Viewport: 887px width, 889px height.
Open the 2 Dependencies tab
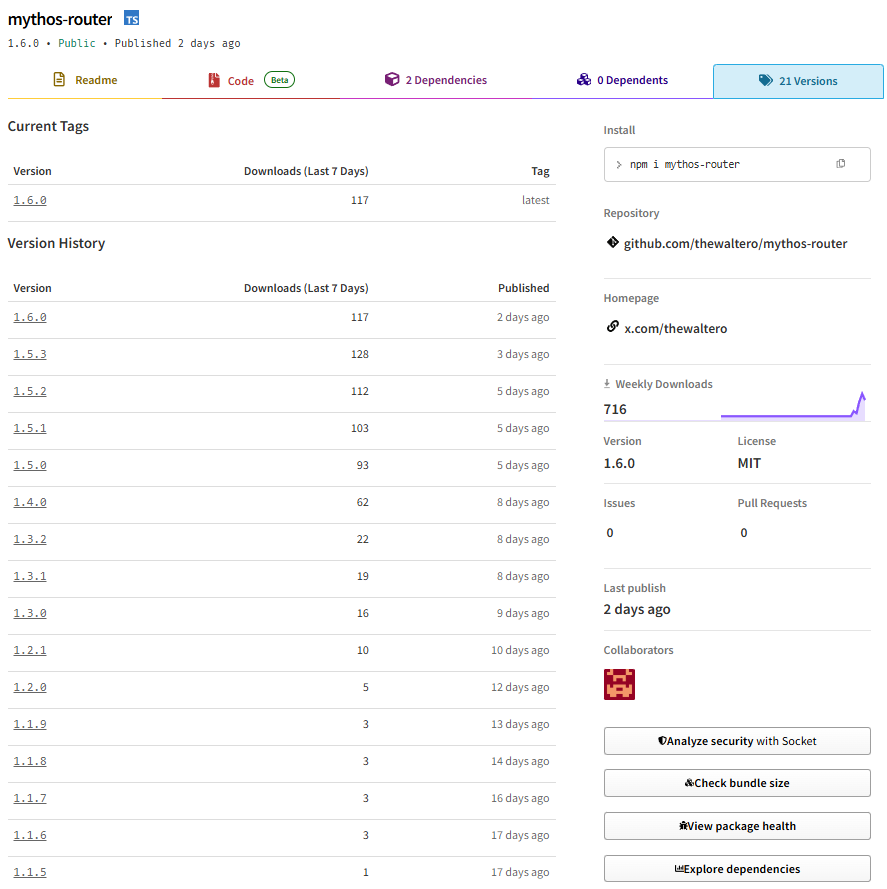click(436, 81)
